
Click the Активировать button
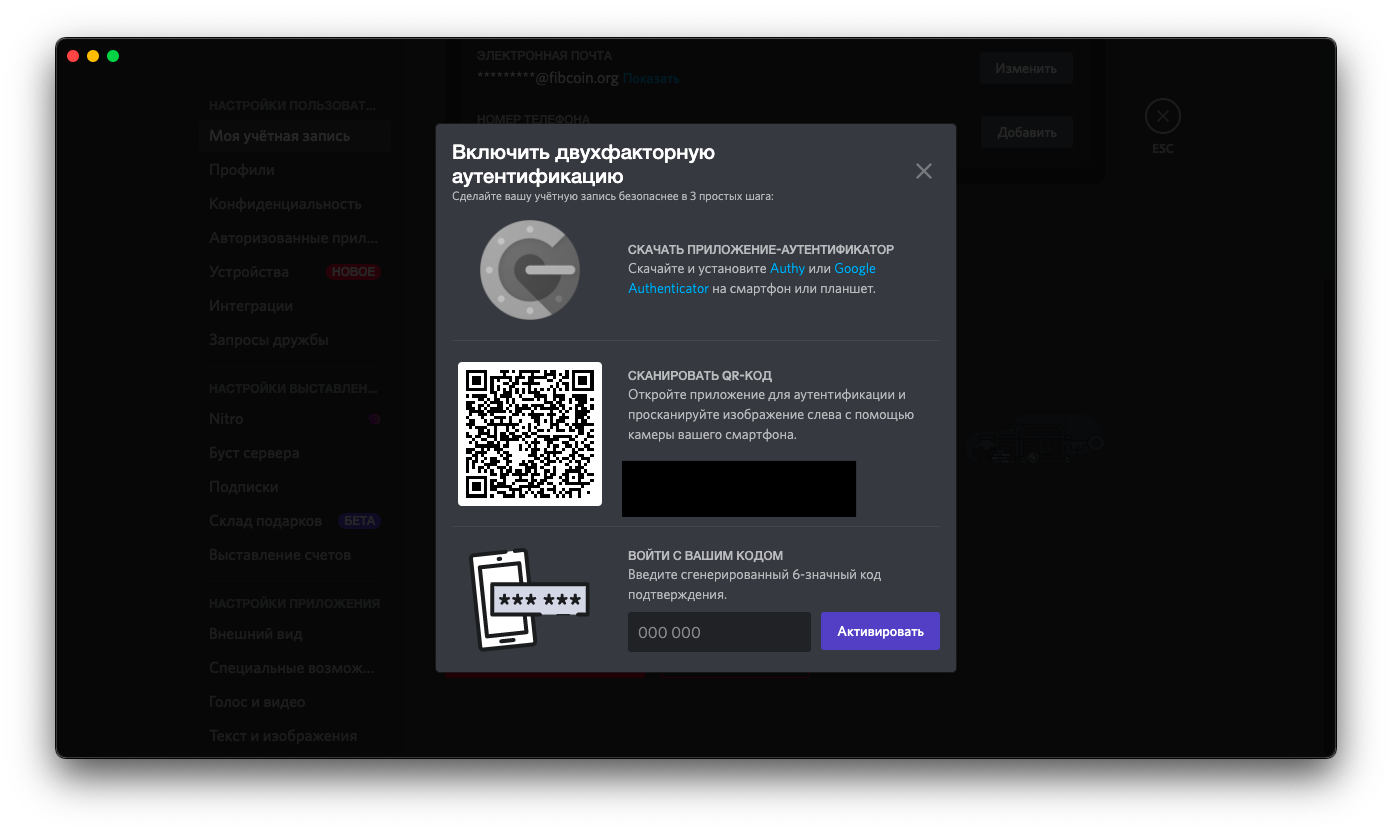click(880, 632)
